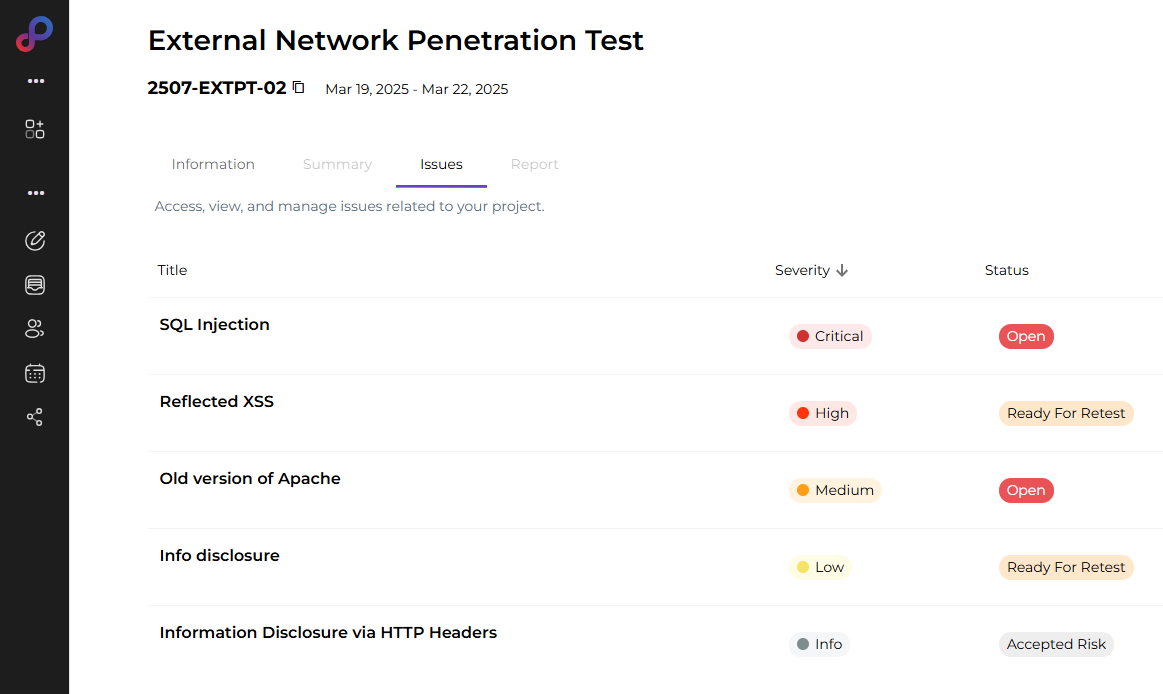
Task: Click the Accepted Risk status badge
Action: (1056, 644)
